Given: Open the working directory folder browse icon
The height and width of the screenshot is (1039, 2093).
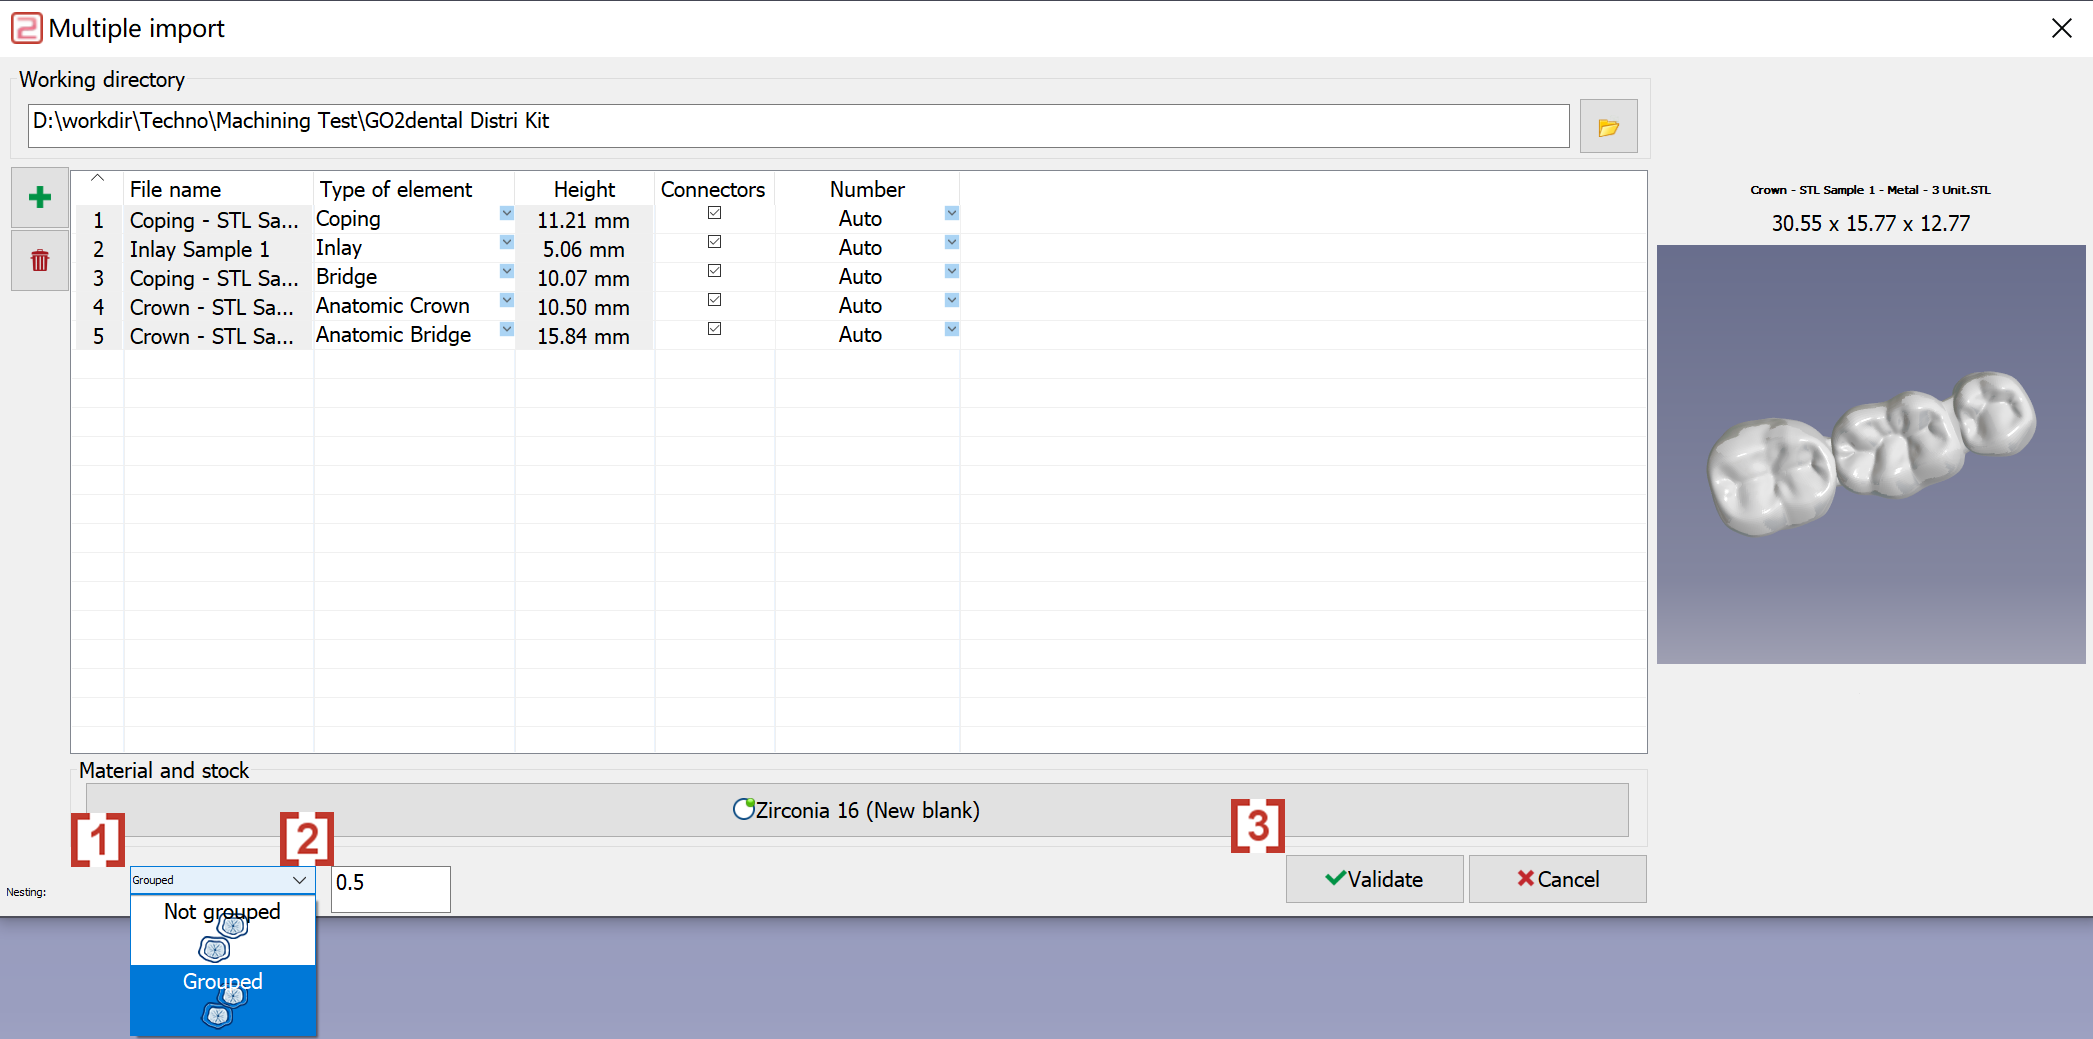Looking at the screenshot, I should [x=1608, y=127].
